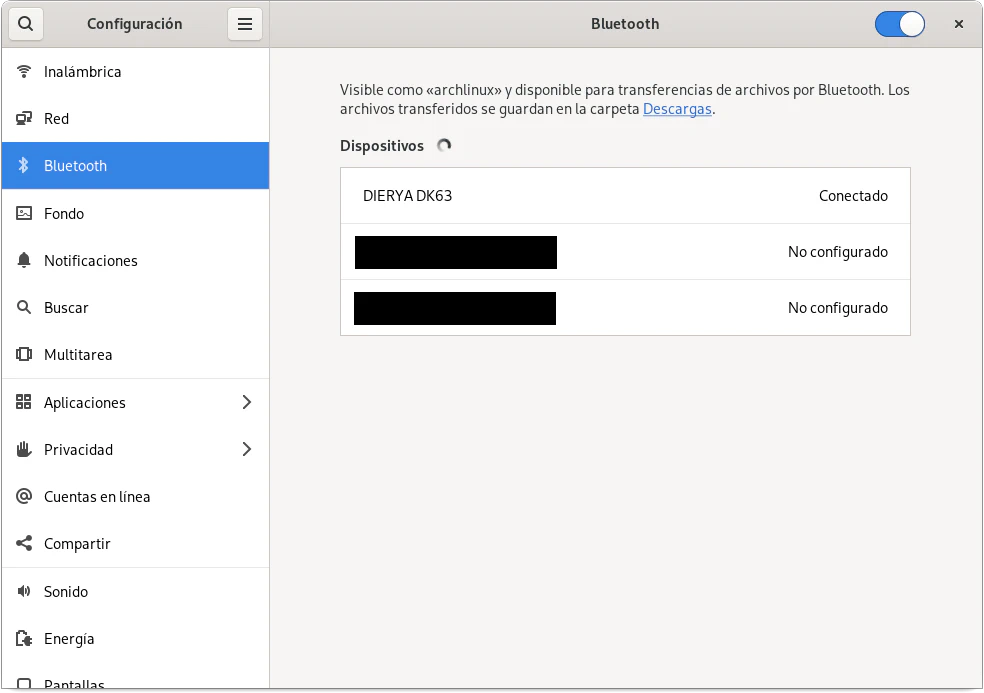
Task: Expand the Aplicaciones chevron arrow
Action: click(x=247, y=402)
